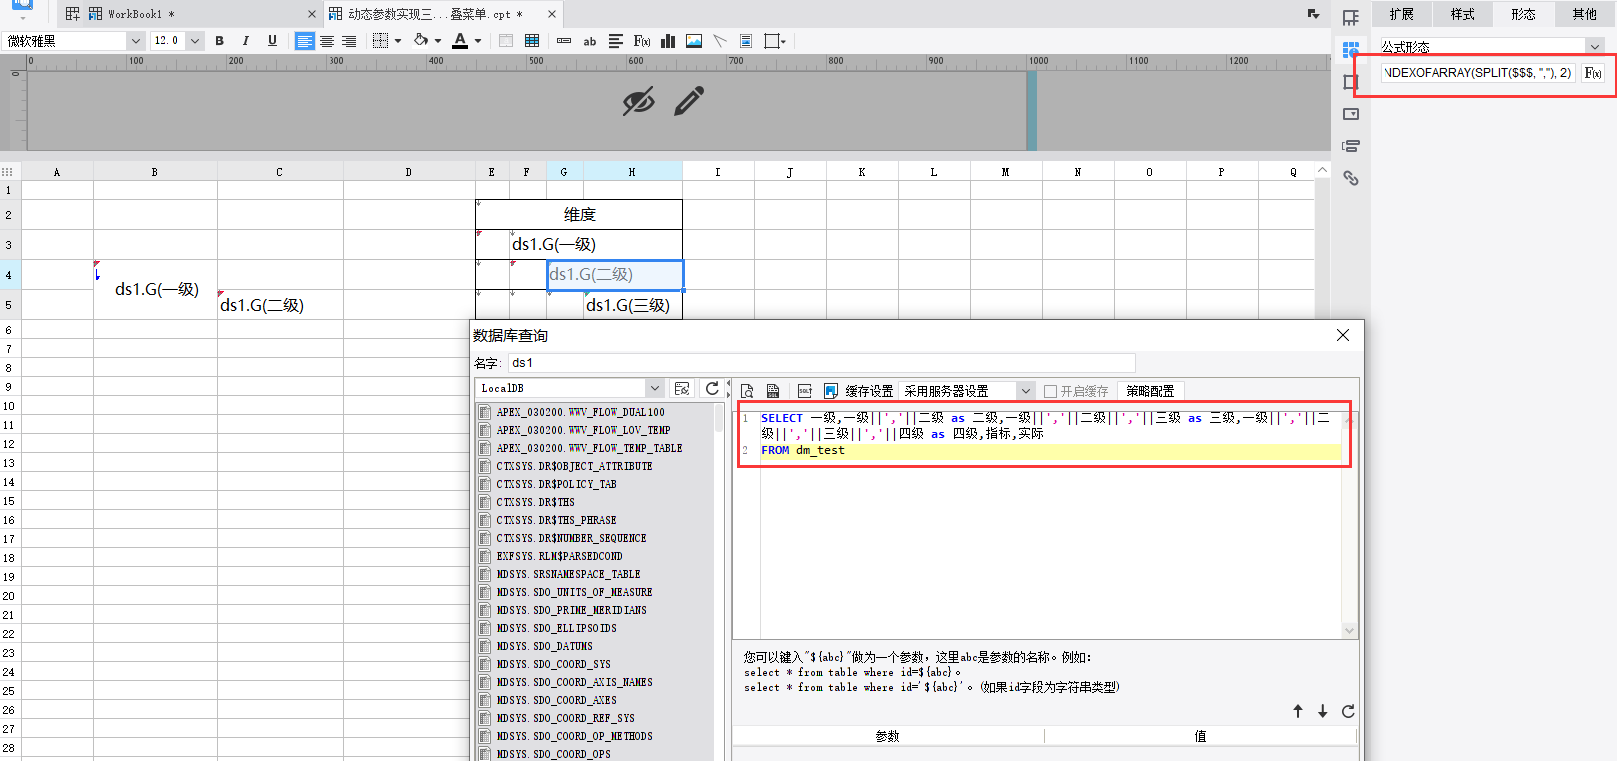Image resolution: width=1617 pixels, height=761 pixels.
Task: Click the SQL document icon beside the preview icon
Action: (773, 391)
